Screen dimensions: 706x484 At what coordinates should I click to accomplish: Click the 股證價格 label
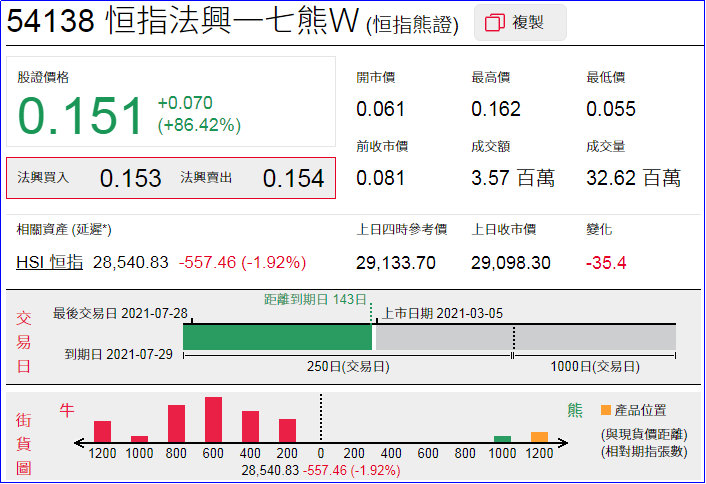click(x=43, y=77)
